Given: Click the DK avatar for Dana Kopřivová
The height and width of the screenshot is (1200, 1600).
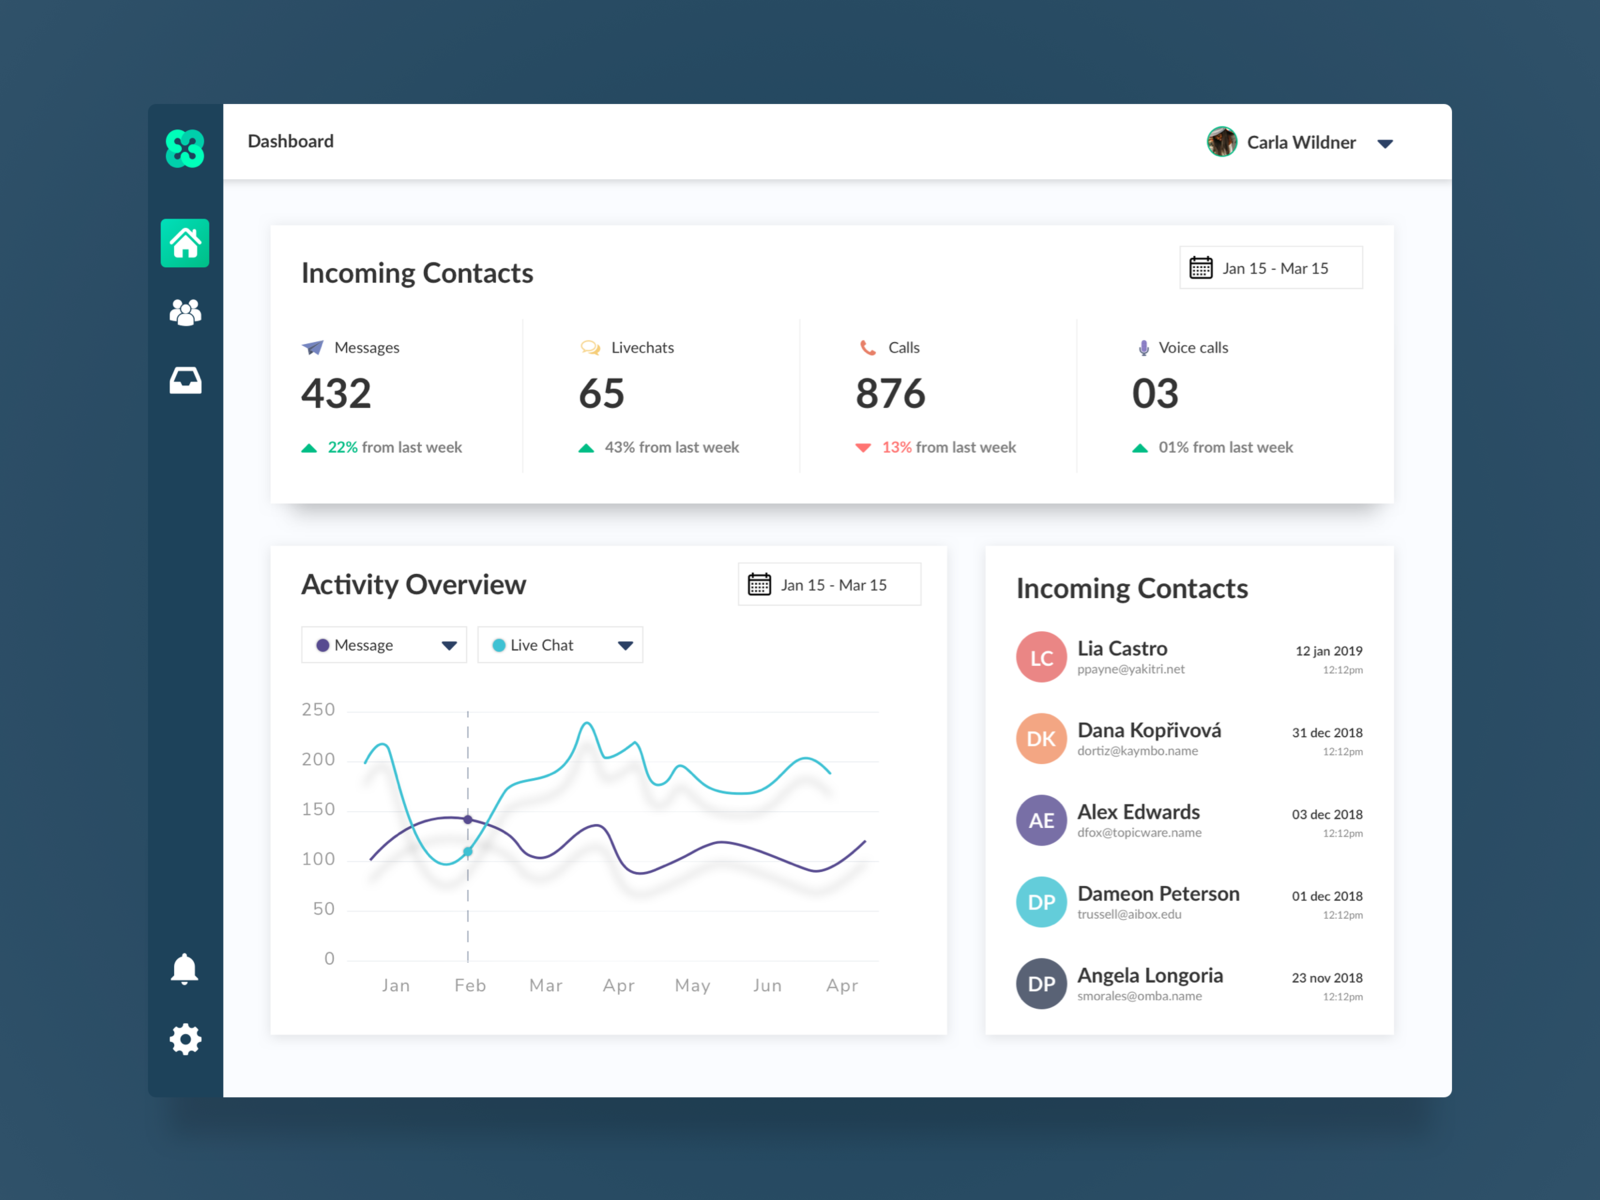Looking at the screenshot, I should 1041,739.
